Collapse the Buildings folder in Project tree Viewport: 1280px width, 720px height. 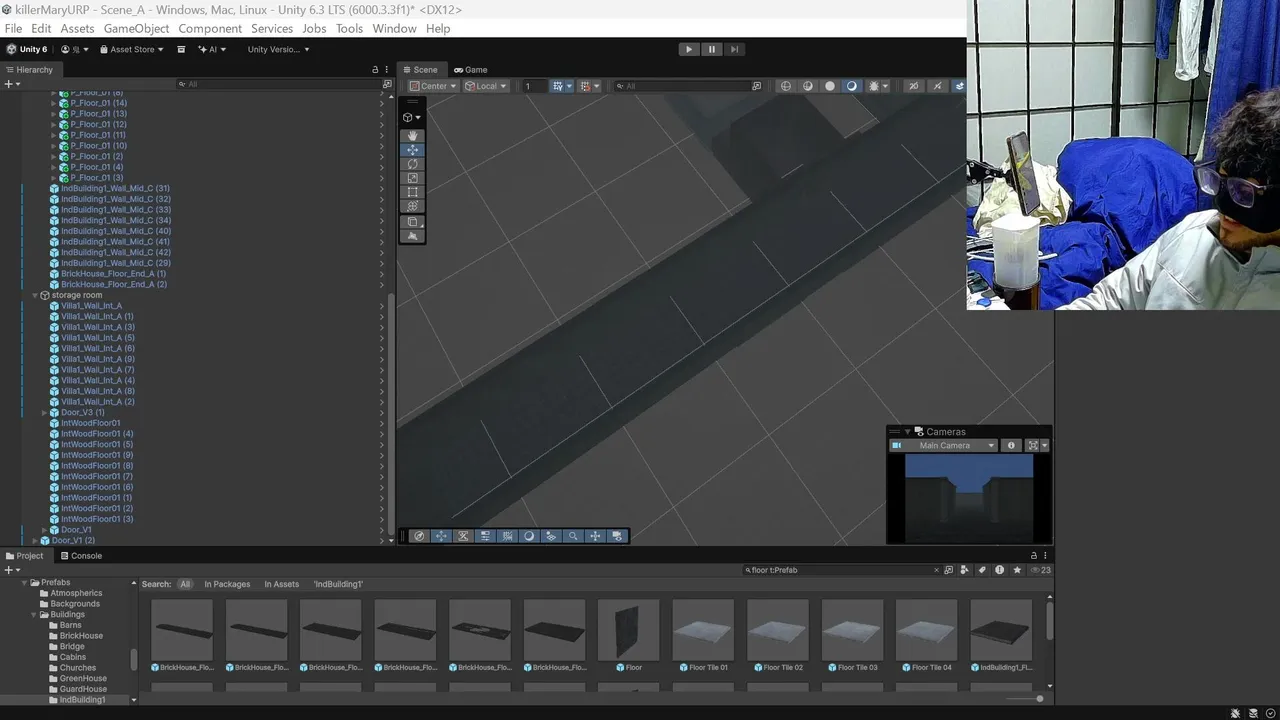(35, 615)
